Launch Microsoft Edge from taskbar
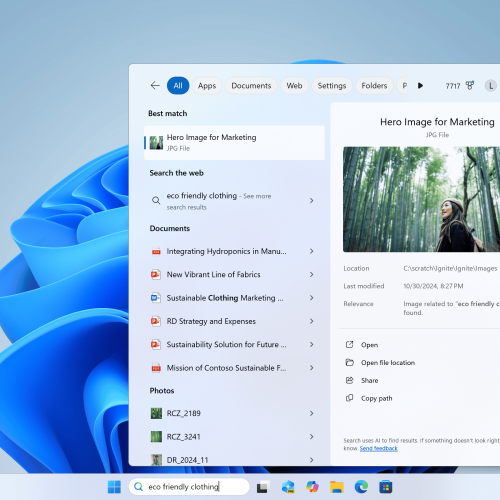The width and height of the screenshot is (500, 500). tap(361, 487)
